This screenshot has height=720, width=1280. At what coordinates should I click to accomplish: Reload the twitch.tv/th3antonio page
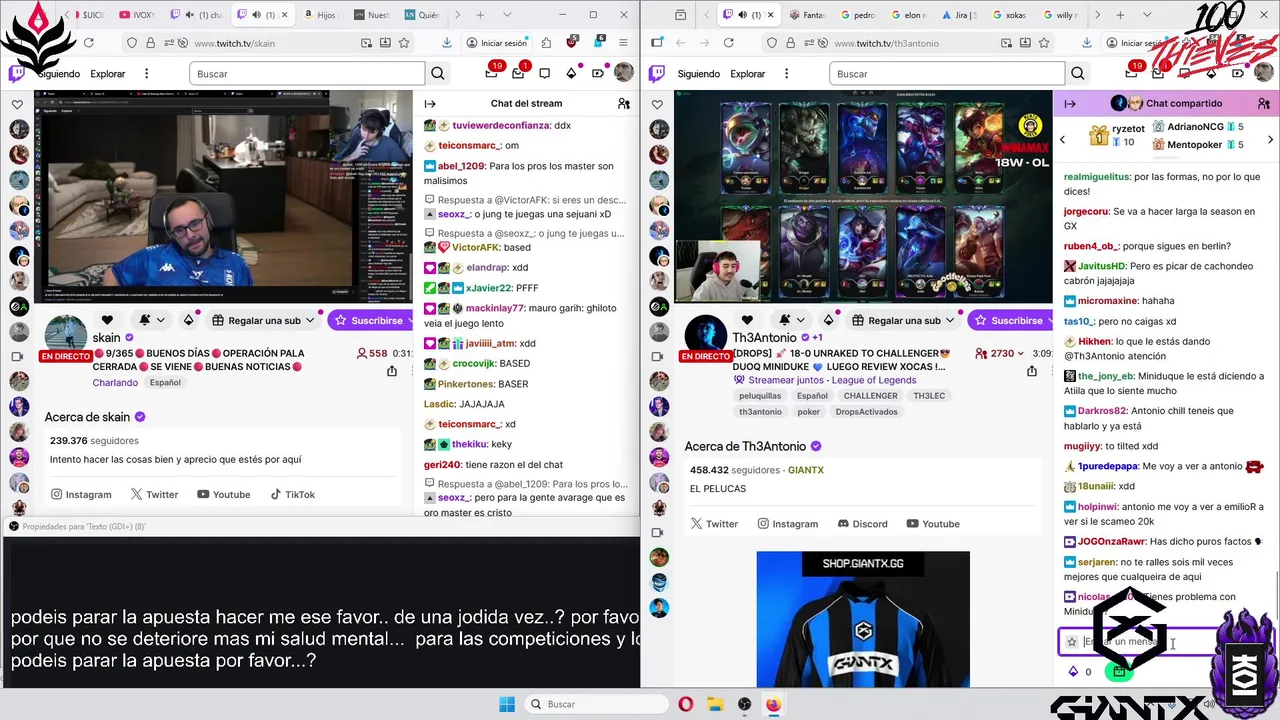click(x=728, y=43)
